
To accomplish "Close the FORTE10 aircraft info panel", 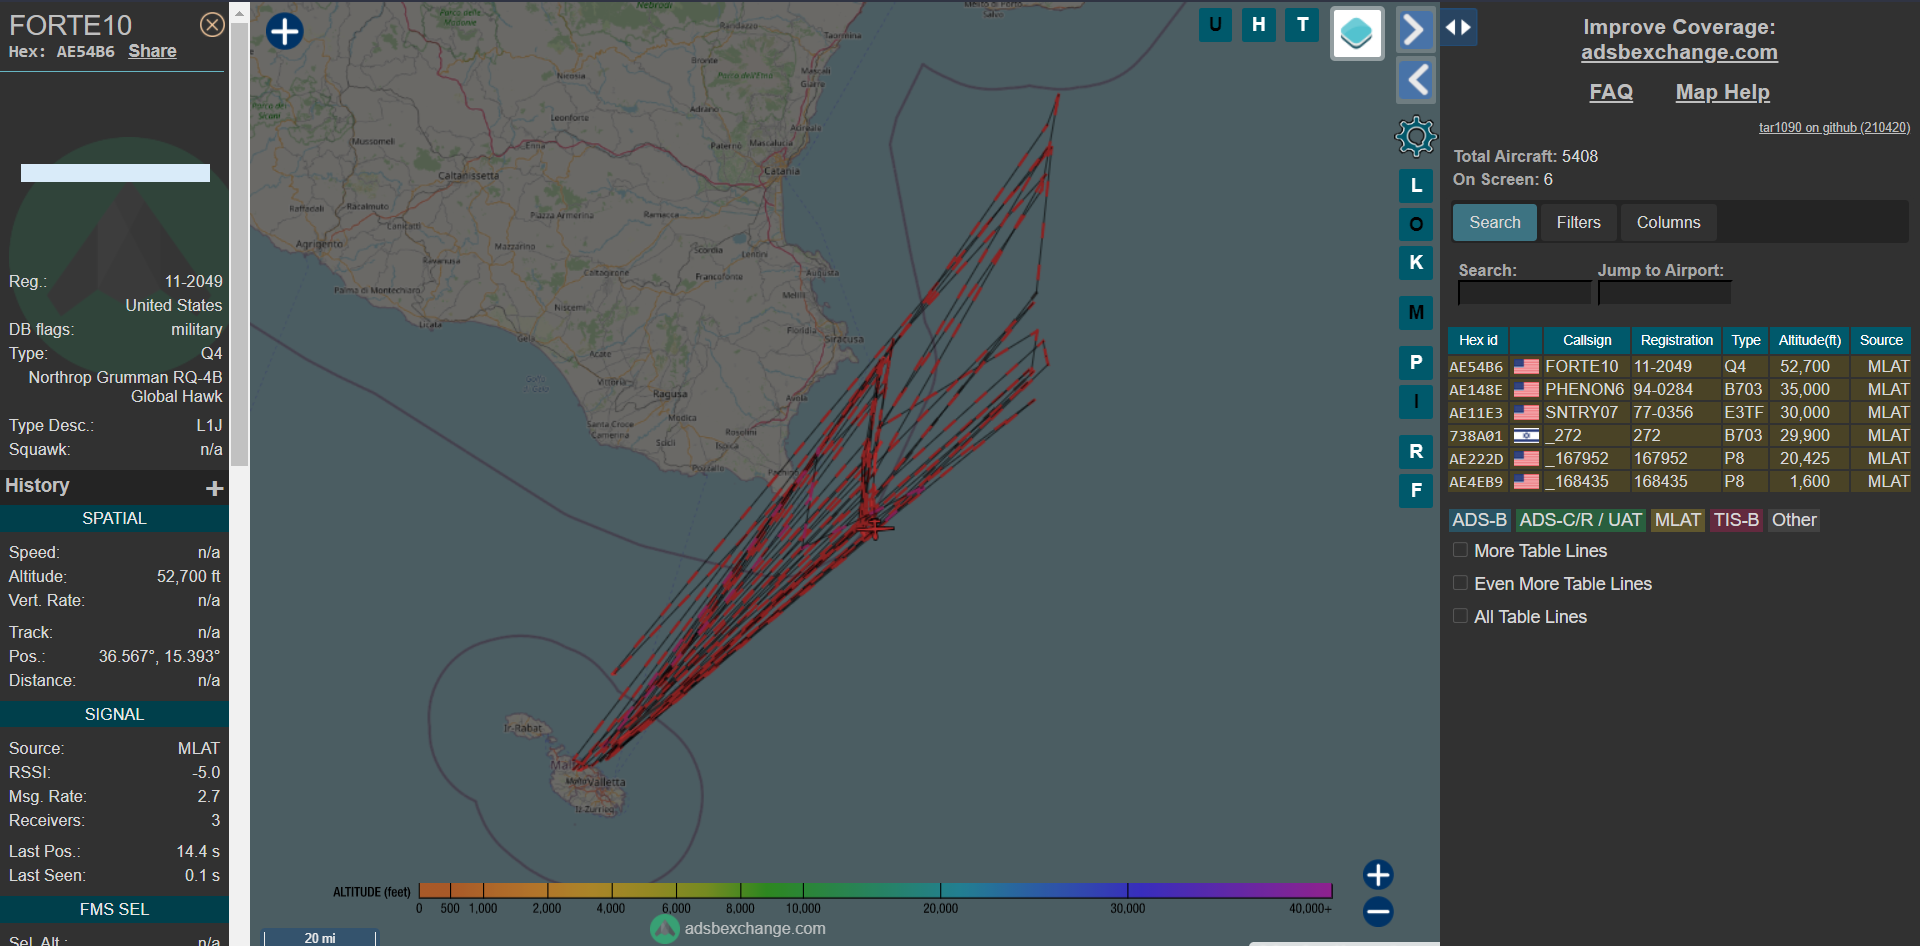I will pyautogui.click(x=212, y=25).
